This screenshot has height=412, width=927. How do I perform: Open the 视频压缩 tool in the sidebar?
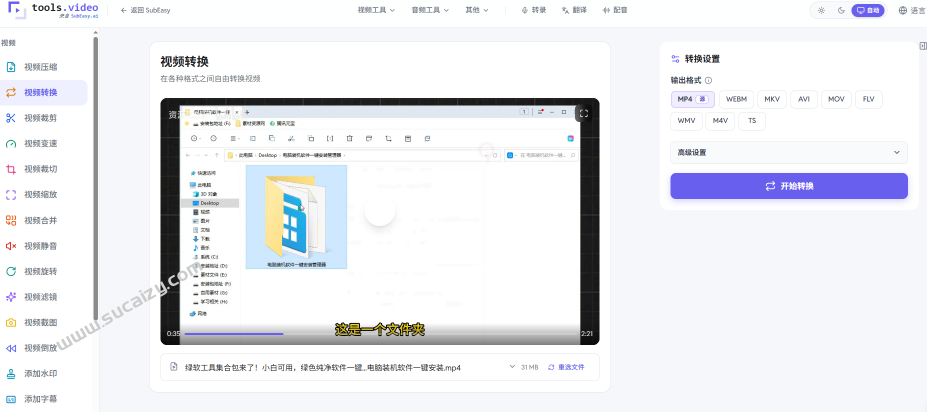(40, 67)
